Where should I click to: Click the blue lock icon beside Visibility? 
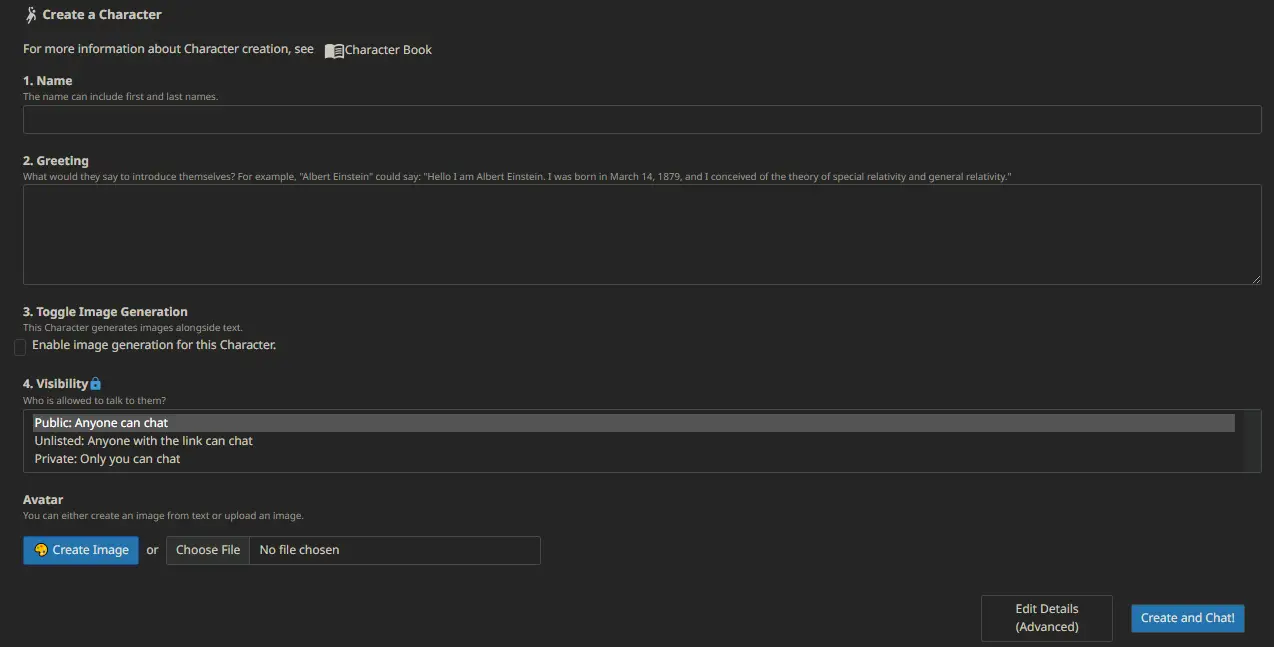[96, 384]
